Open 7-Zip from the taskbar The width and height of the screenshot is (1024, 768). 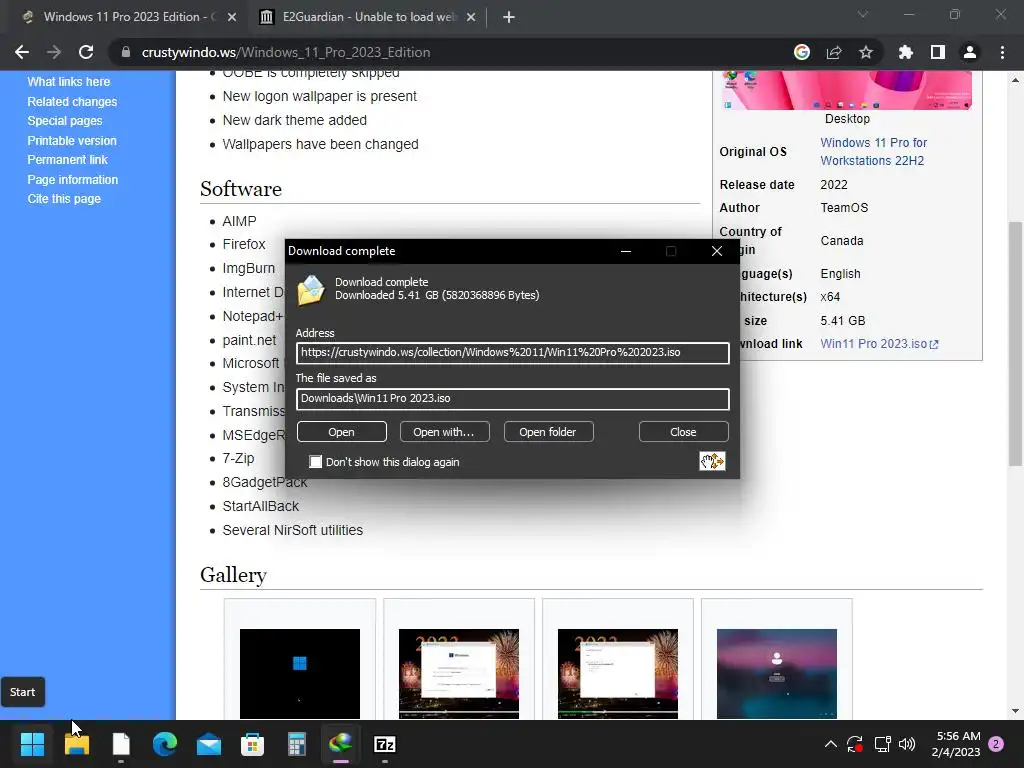(x=385, y=744)
